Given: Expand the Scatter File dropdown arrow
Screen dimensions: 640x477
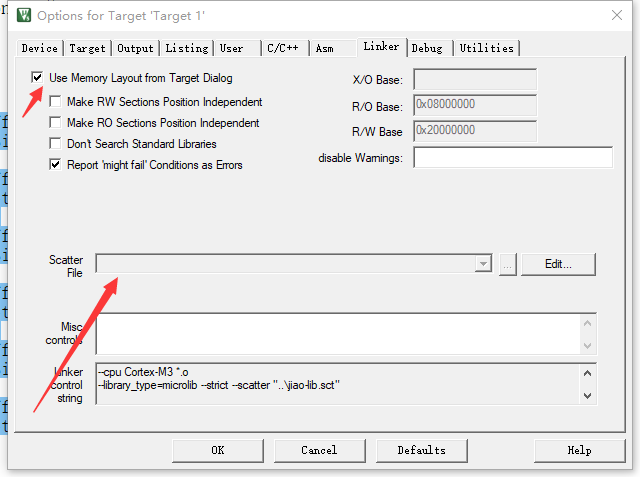Looking at the screenshot, I should click(x=483, y=264).
